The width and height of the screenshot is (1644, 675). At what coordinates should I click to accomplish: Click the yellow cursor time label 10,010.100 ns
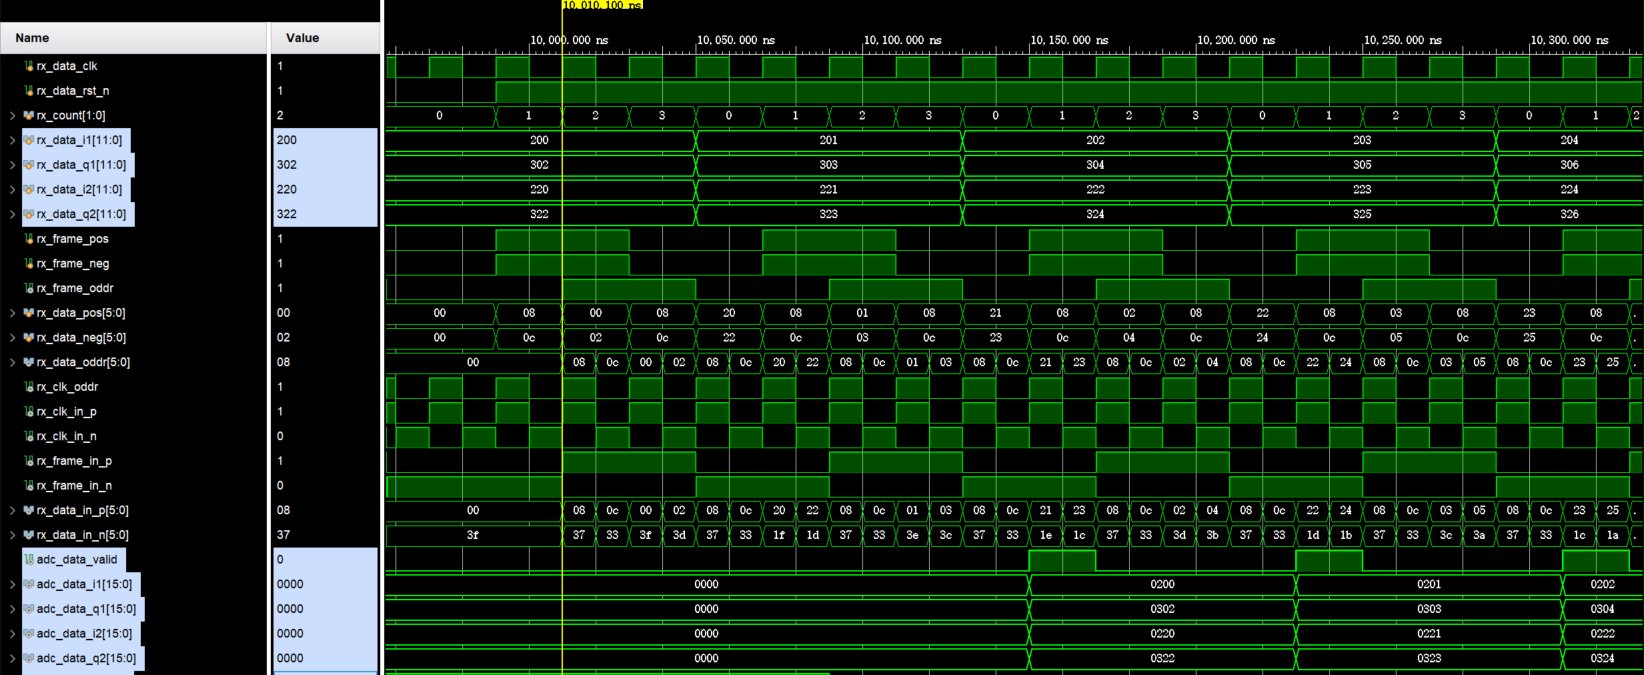pos(602,5)
